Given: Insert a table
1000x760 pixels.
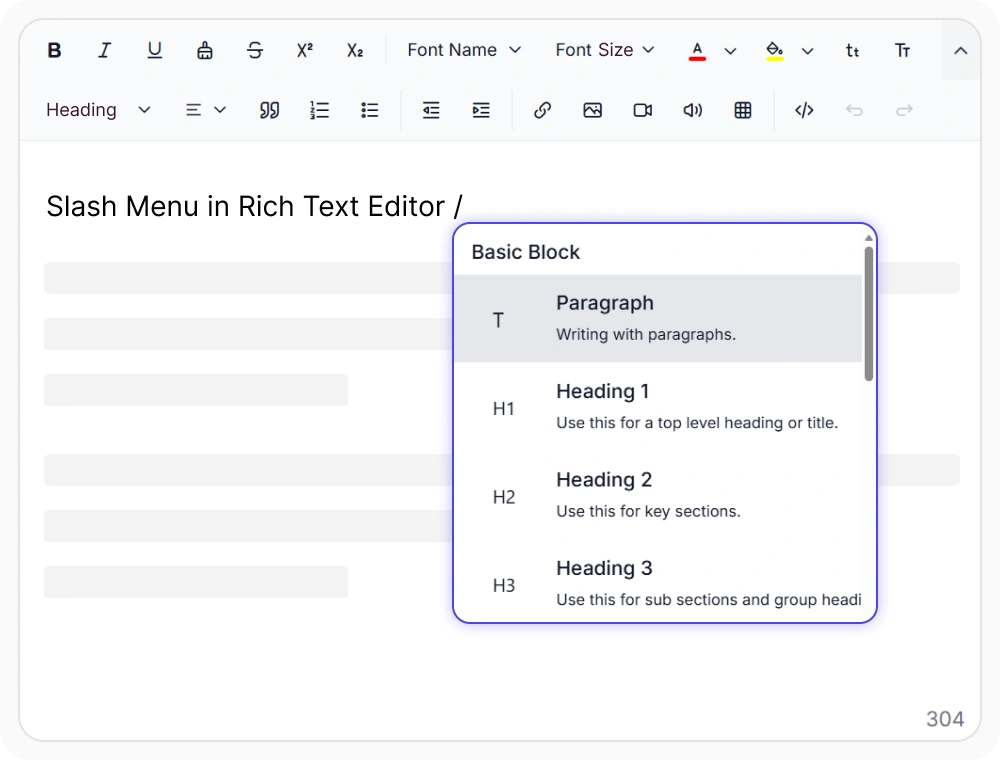Looking at the screenshot, I should [x=743, y=110].
